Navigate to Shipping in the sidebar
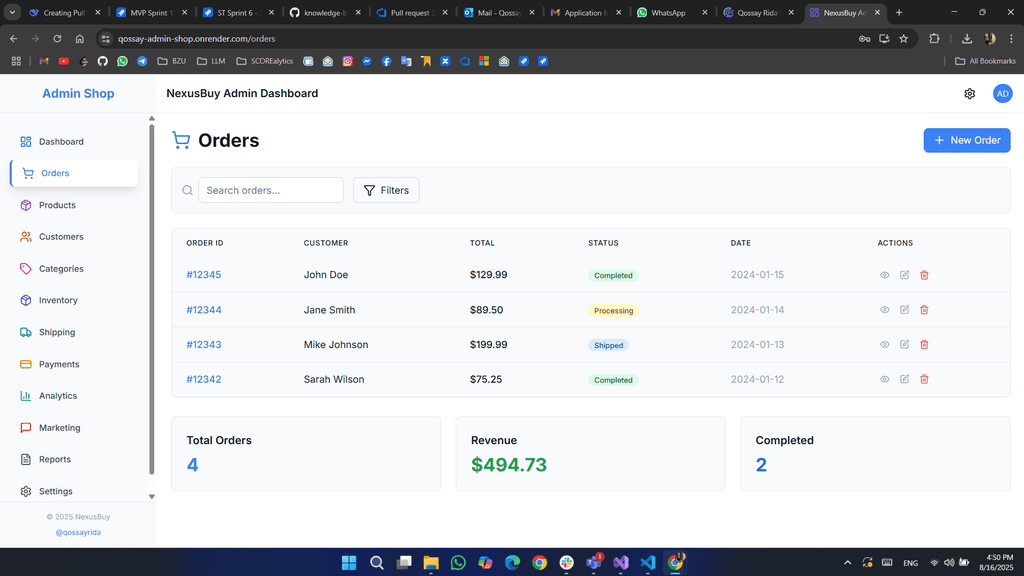 point(74,332)
